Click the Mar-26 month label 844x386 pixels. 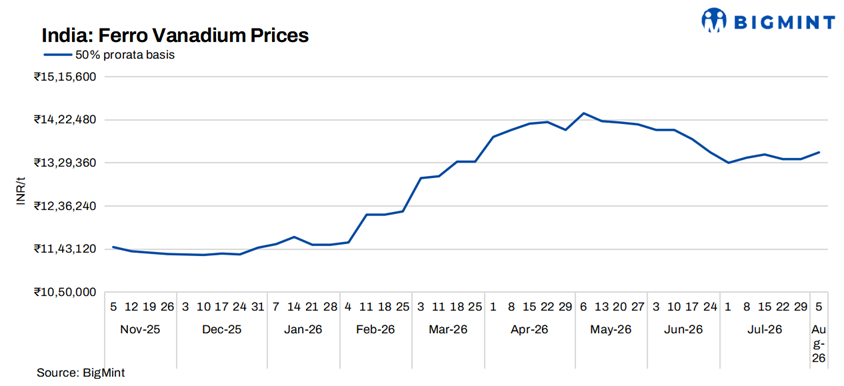448,329
